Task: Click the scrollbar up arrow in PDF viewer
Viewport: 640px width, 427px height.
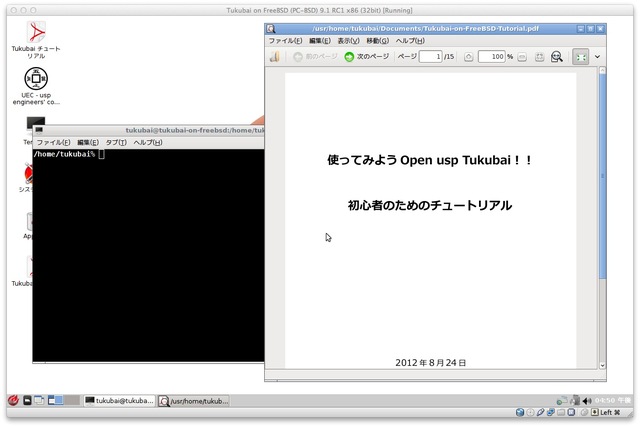Action: (602, 71)
